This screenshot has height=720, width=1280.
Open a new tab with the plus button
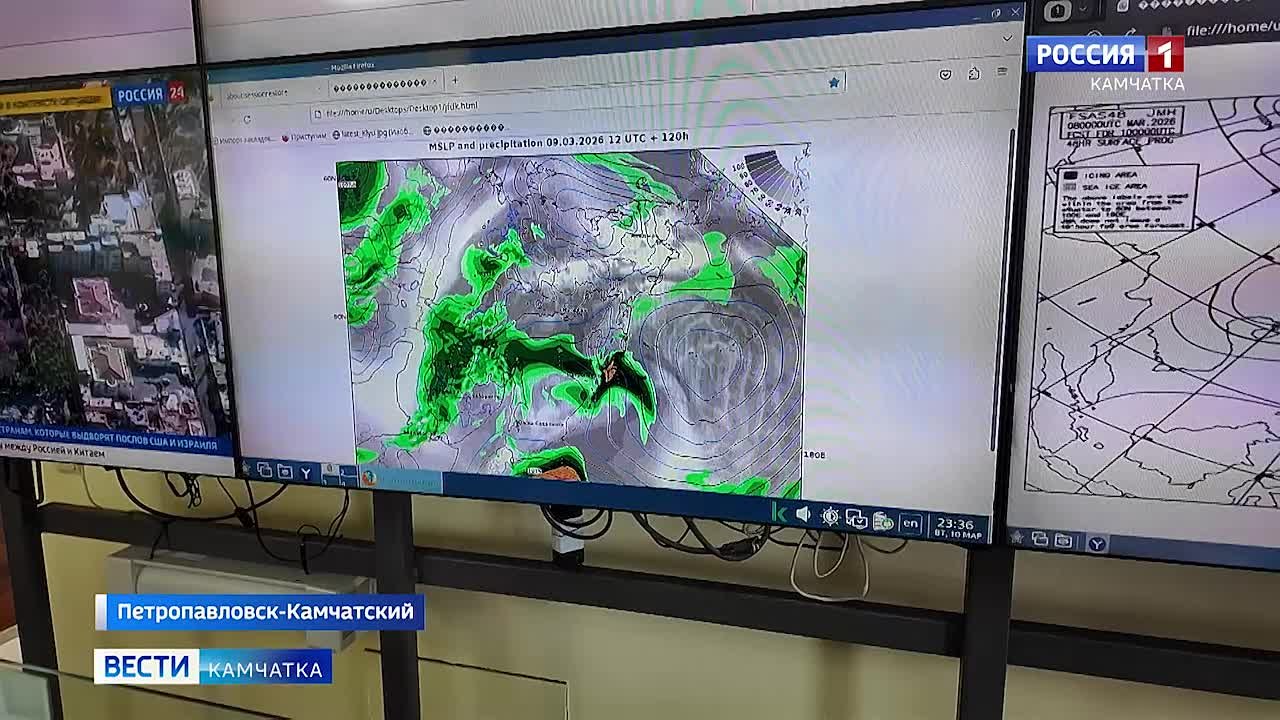click(x=455, y=81)
